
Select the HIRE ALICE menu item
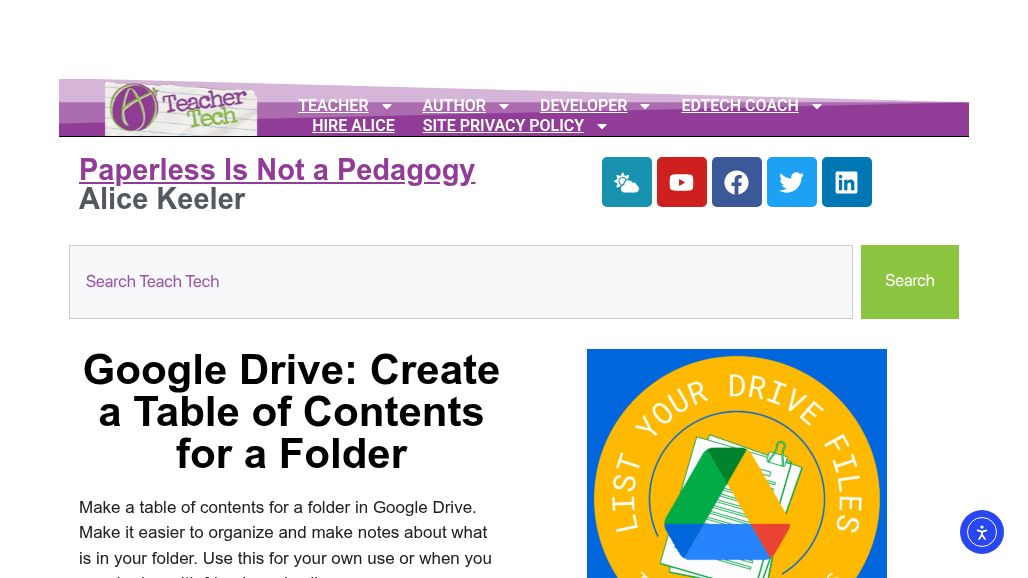(x=353, y=125)
